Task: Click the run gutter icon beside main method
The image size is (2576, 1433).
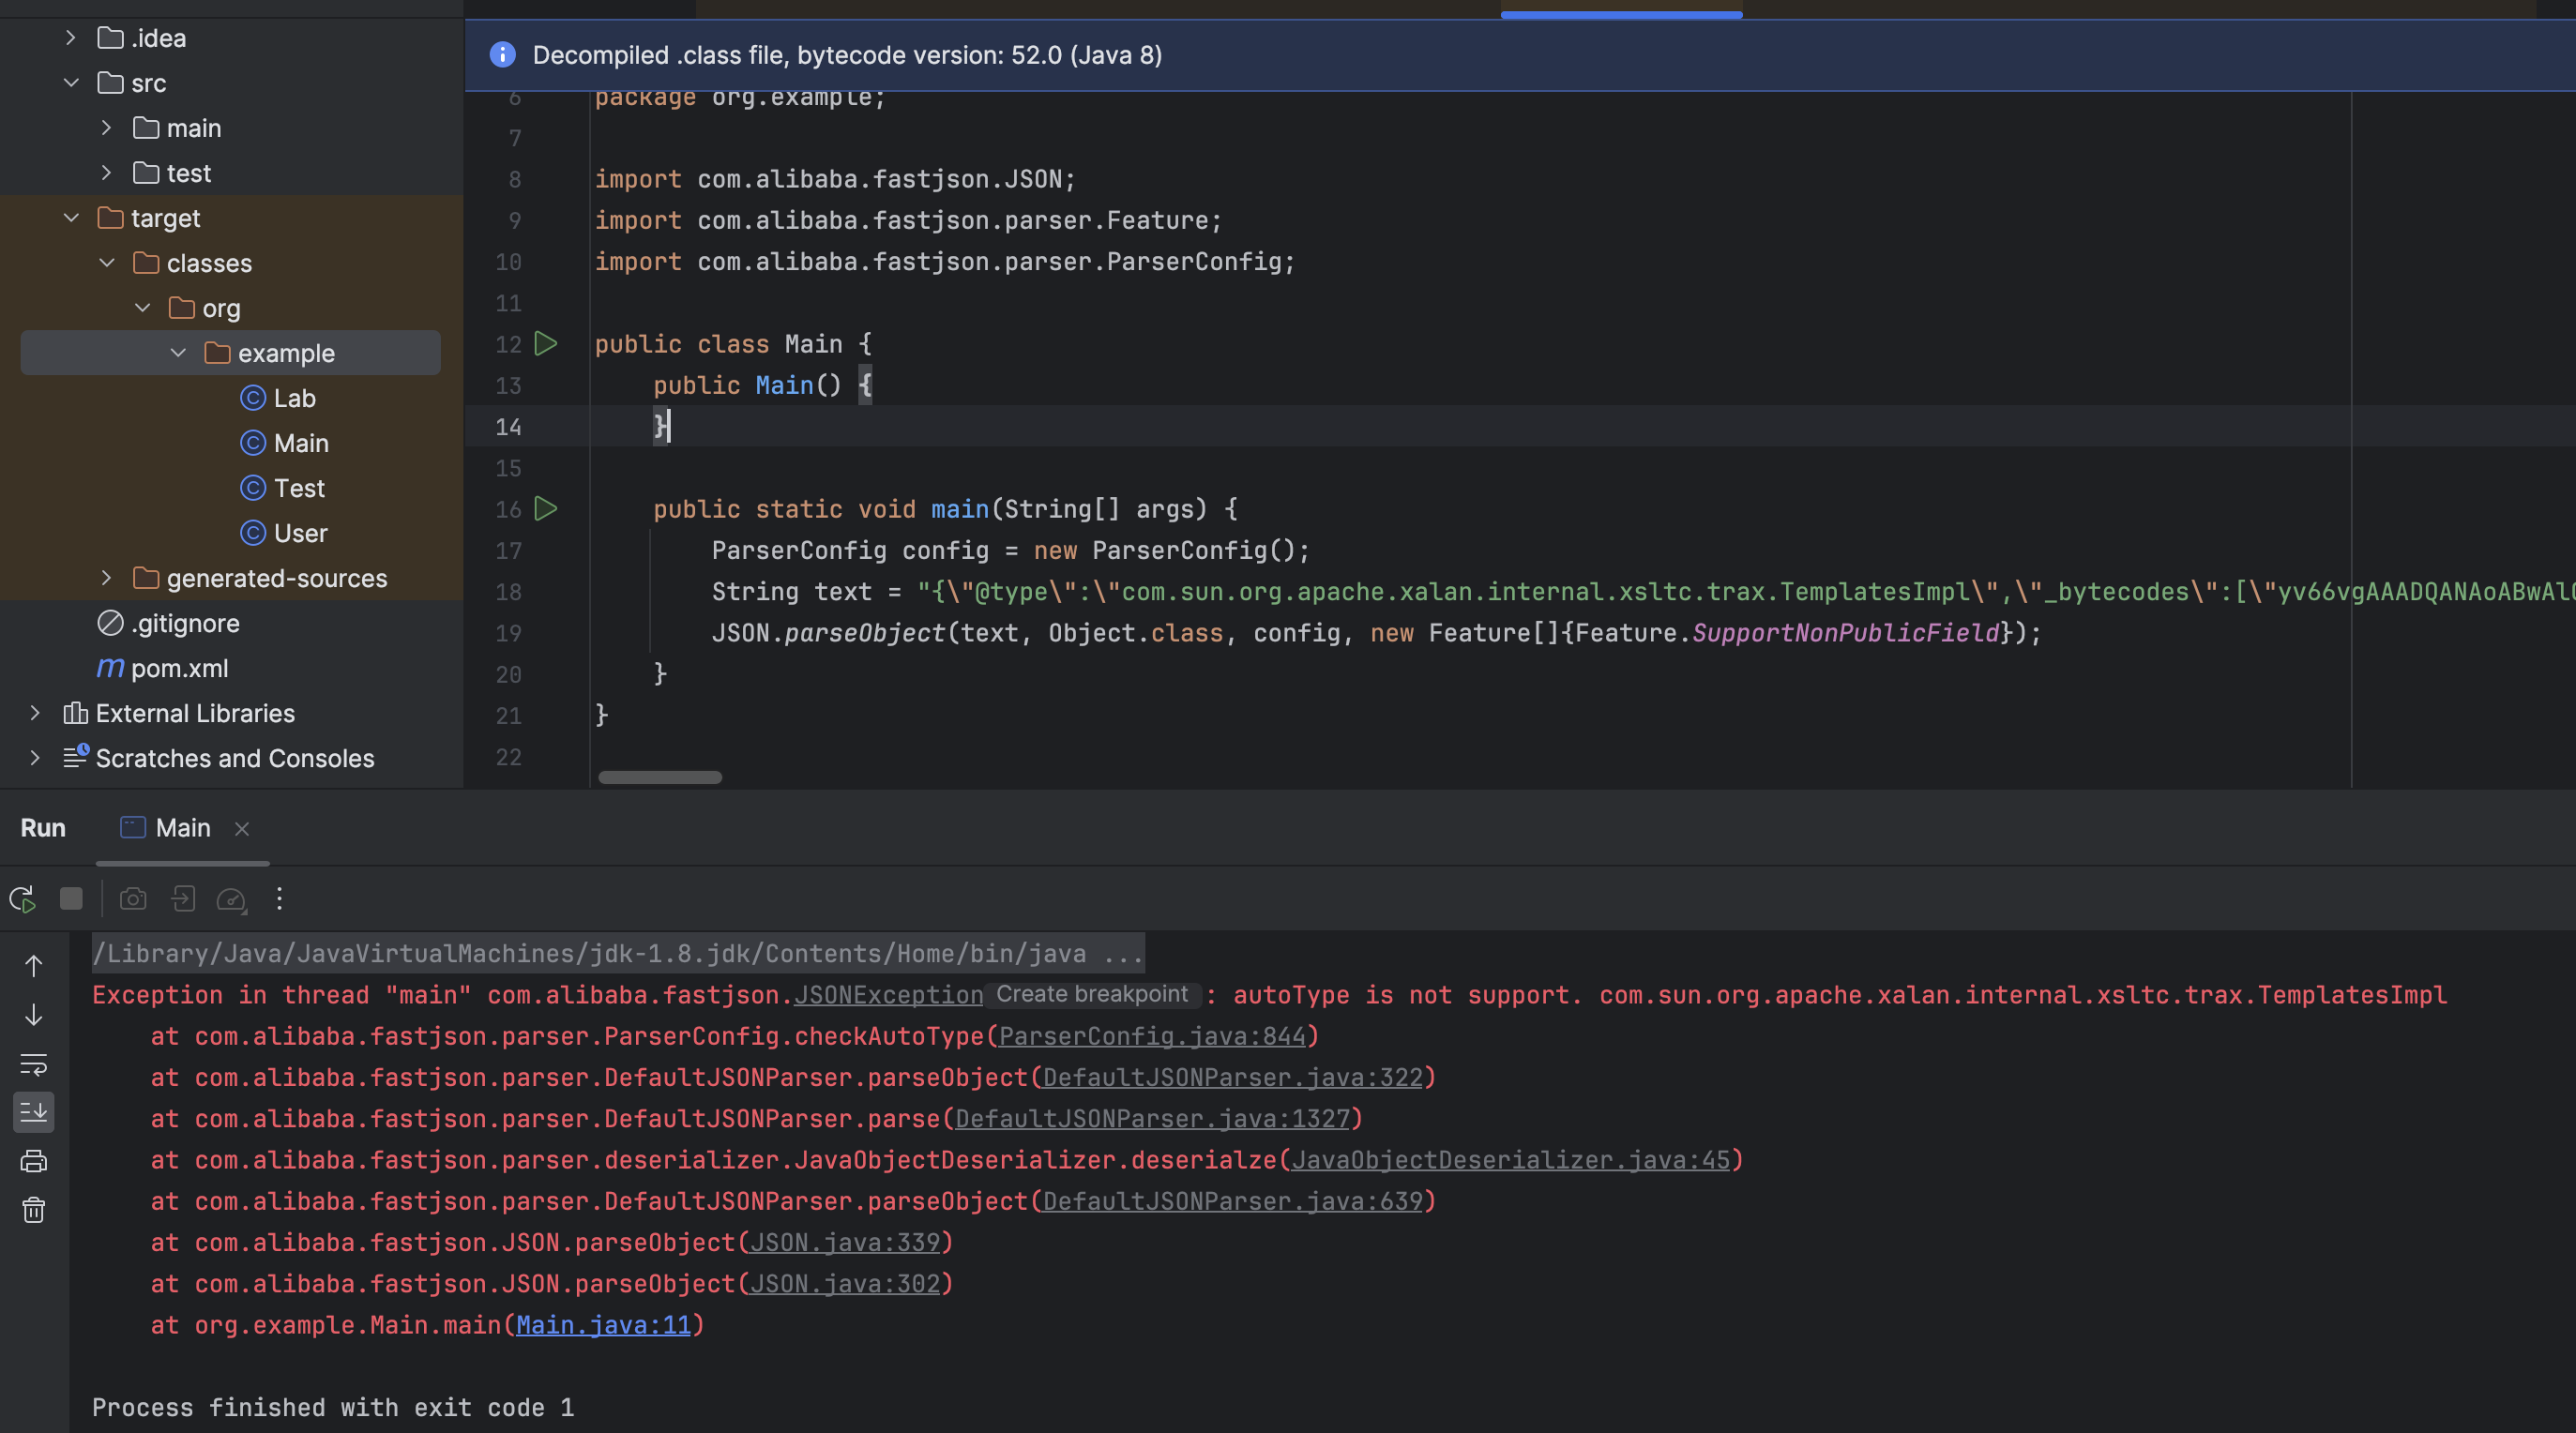Action: [546, 509]
